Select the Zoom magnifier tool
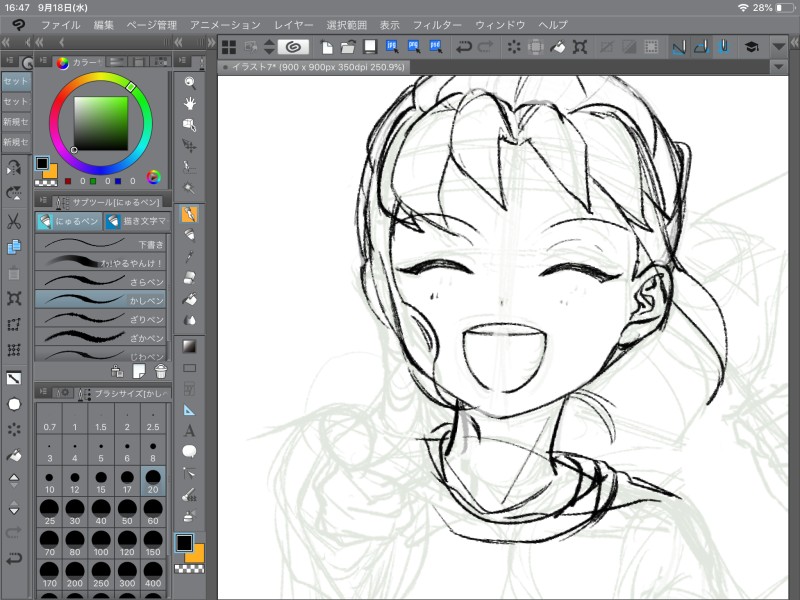The height and width of the screenshot is (600, 800). click(x=189, y=82)
